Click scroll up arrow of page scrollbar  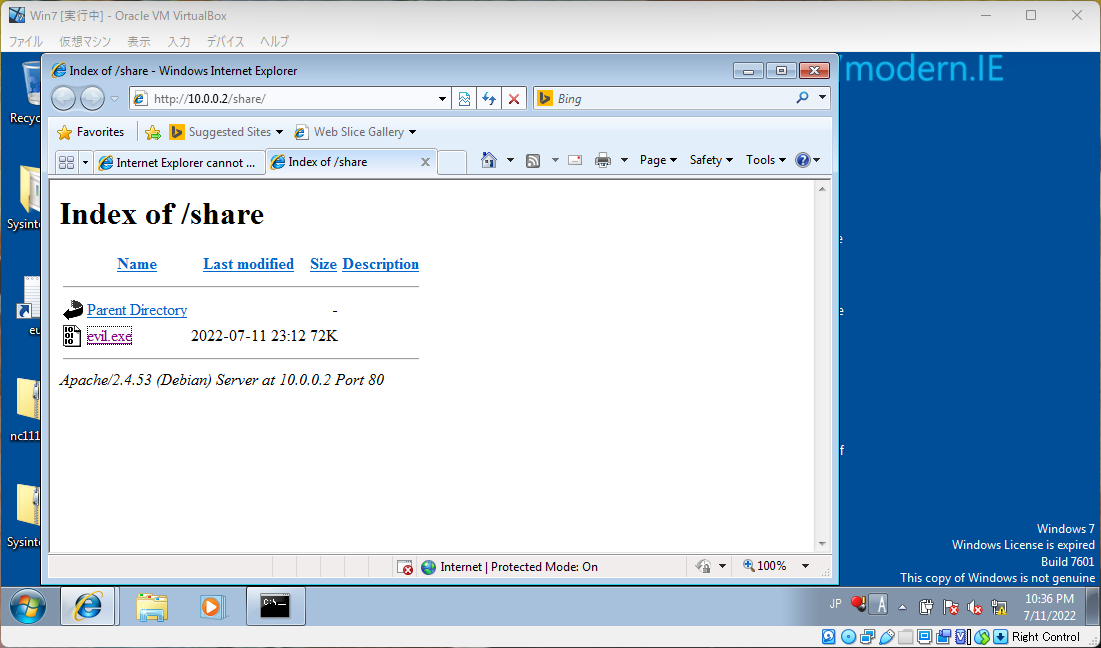tap(822, 189)
